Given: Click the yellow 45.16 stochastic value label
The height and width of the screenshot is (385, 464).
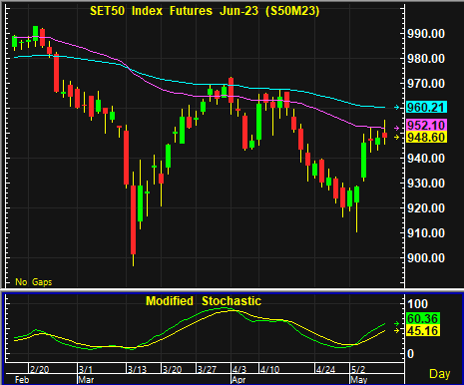Looking at the screenshot, I should (x=423, y=331).
